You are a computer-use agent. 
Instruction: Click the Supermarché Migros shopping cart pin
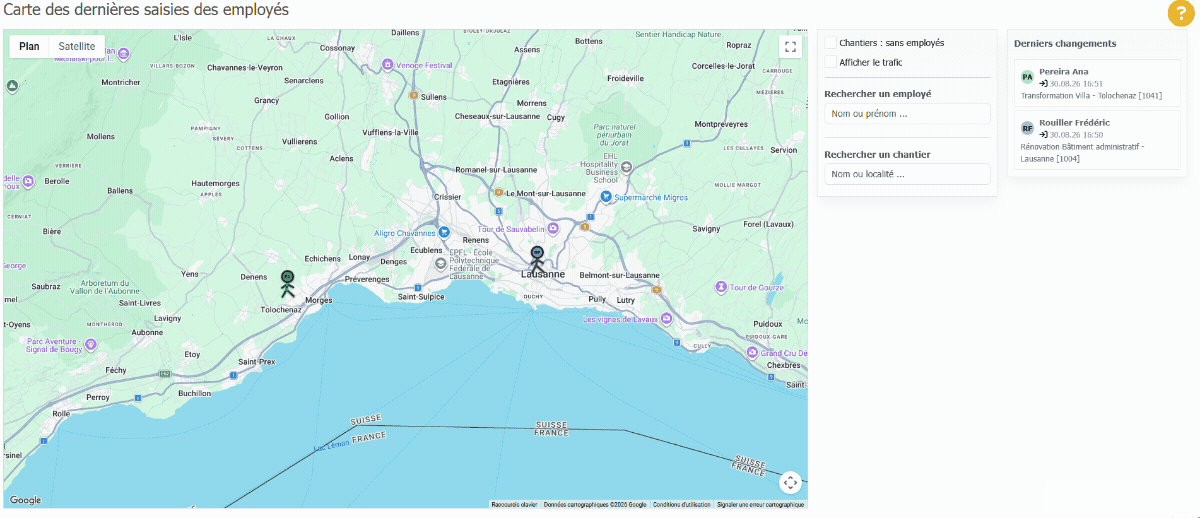(x=606, y=197)
